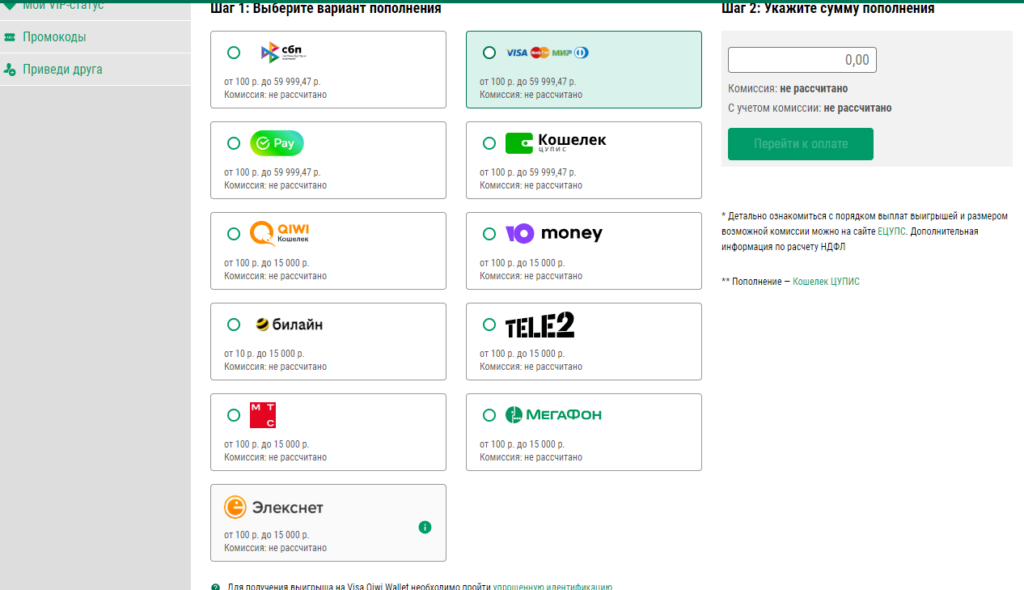Select the МегаФон radio button
The image size is (1024, 590).
click(488, 416)
